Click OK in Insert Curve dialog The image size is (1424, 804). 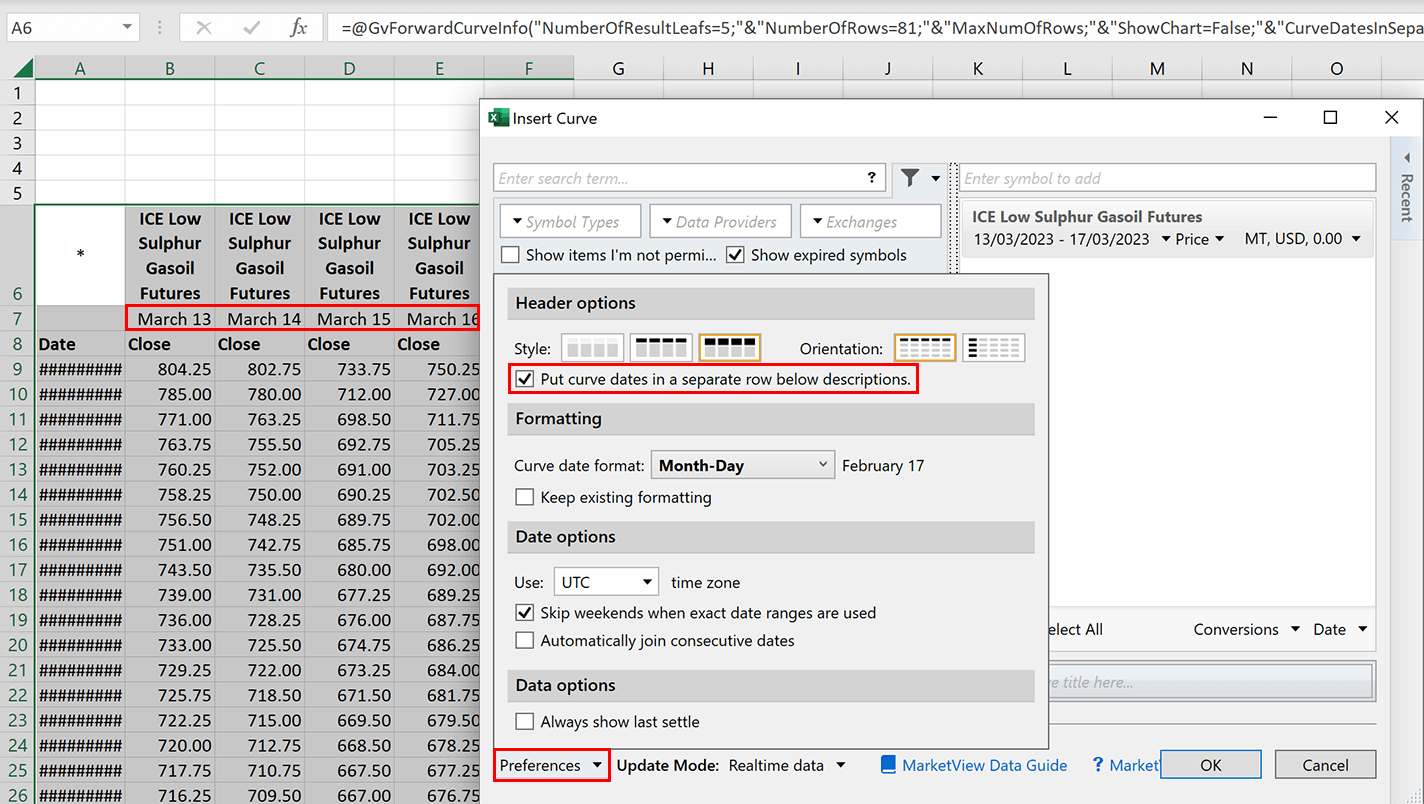point(1211,765)
